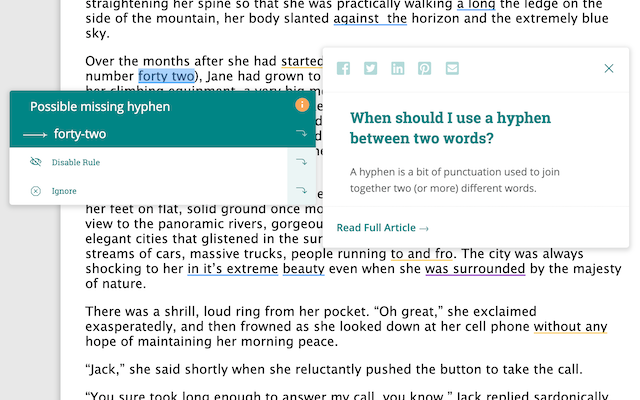Viewport: 640px width, 400px height.
Task: Choose Ignore for this suggestion
Action: point(64,191)
